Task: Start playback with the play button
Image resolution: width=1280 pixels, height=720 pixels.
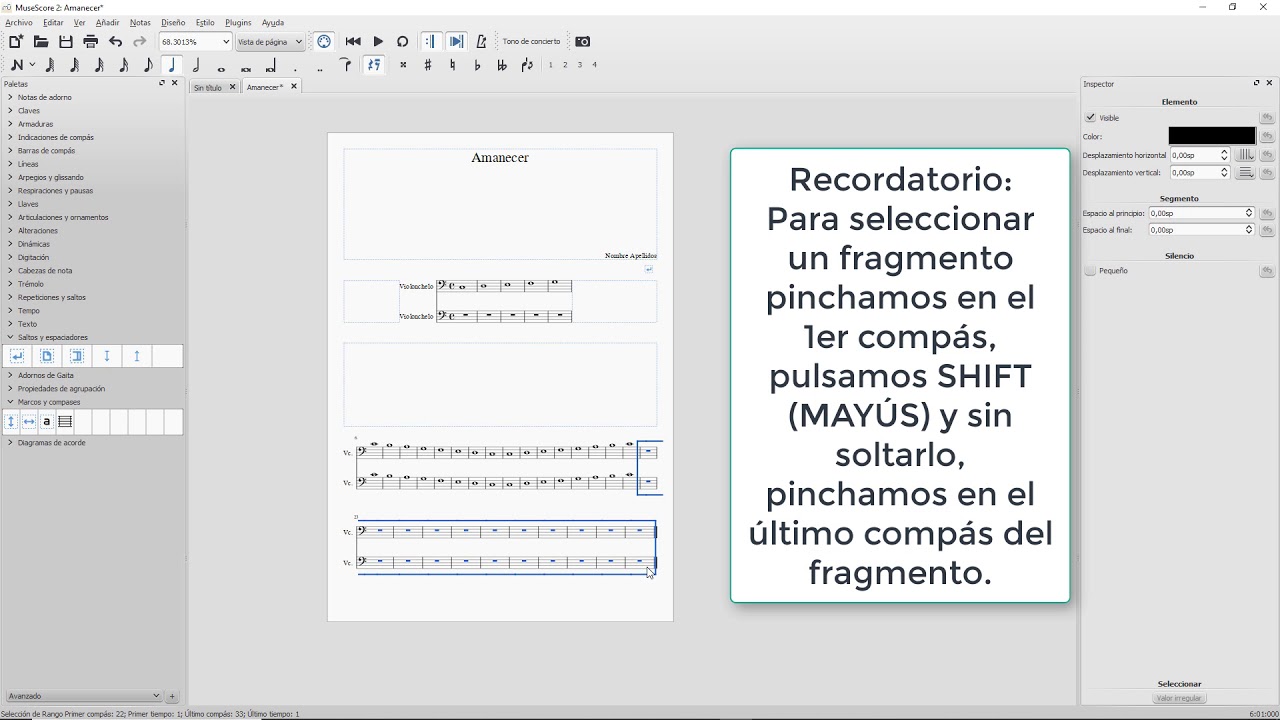Action: 378,42
